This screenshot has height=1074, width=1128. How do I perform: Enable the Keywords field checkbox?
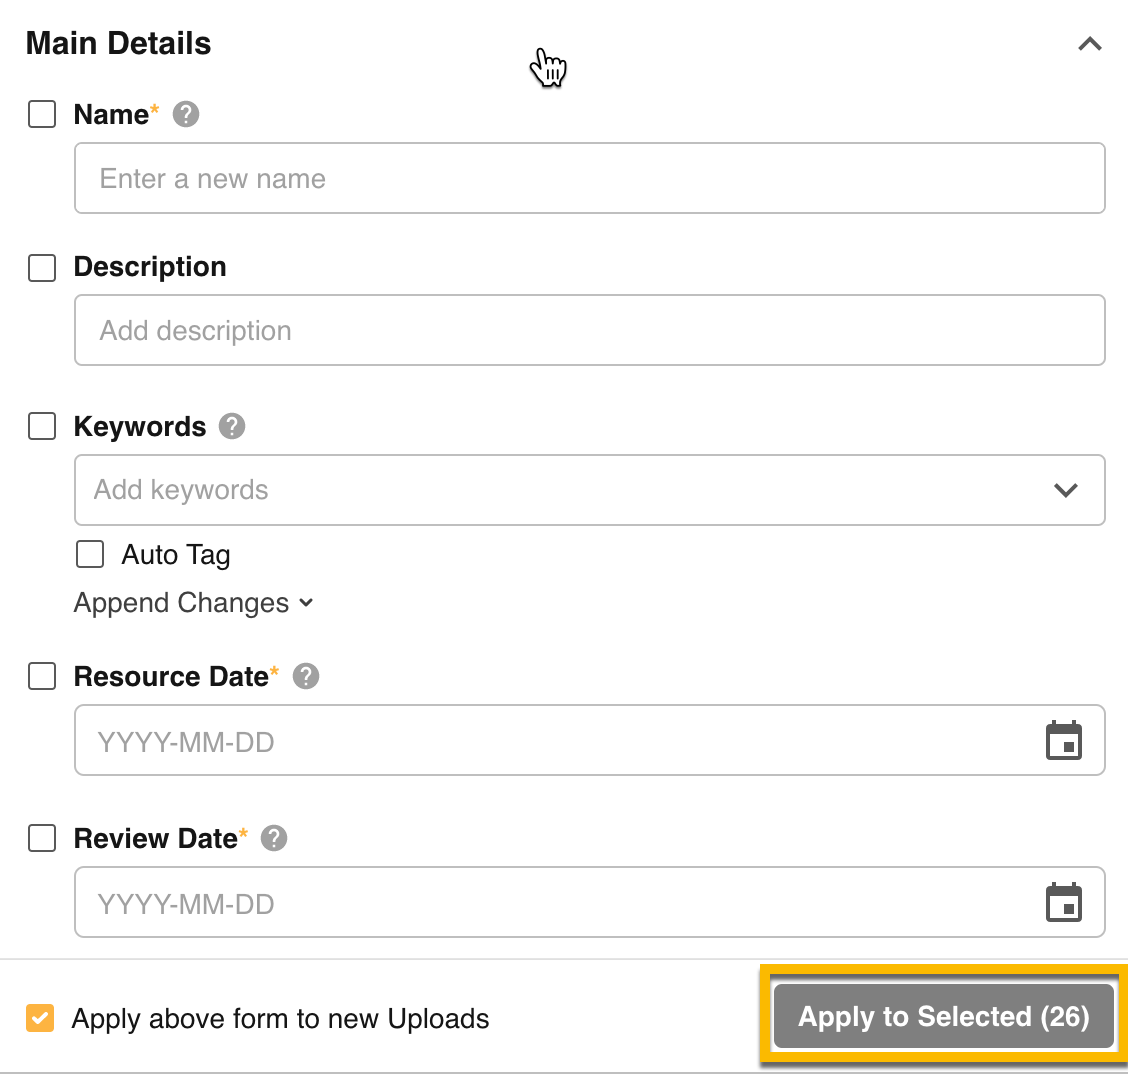click(x=41, y=427)
